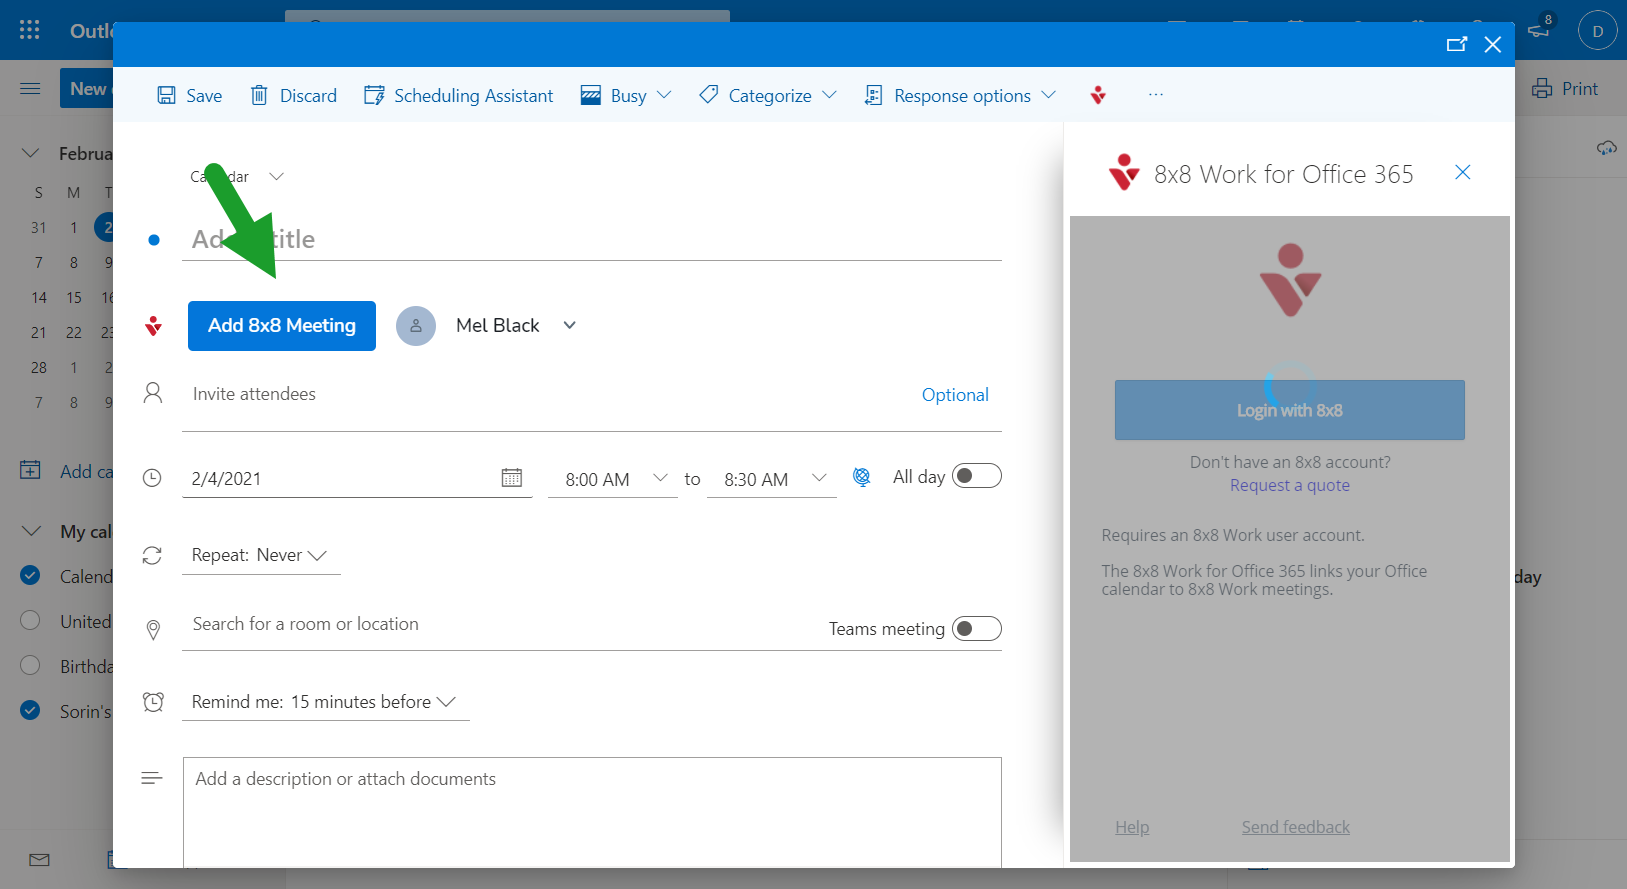Click Print button in background window
The height and width of the screenshot is (889, 1627).
(x=1565, y=89)
